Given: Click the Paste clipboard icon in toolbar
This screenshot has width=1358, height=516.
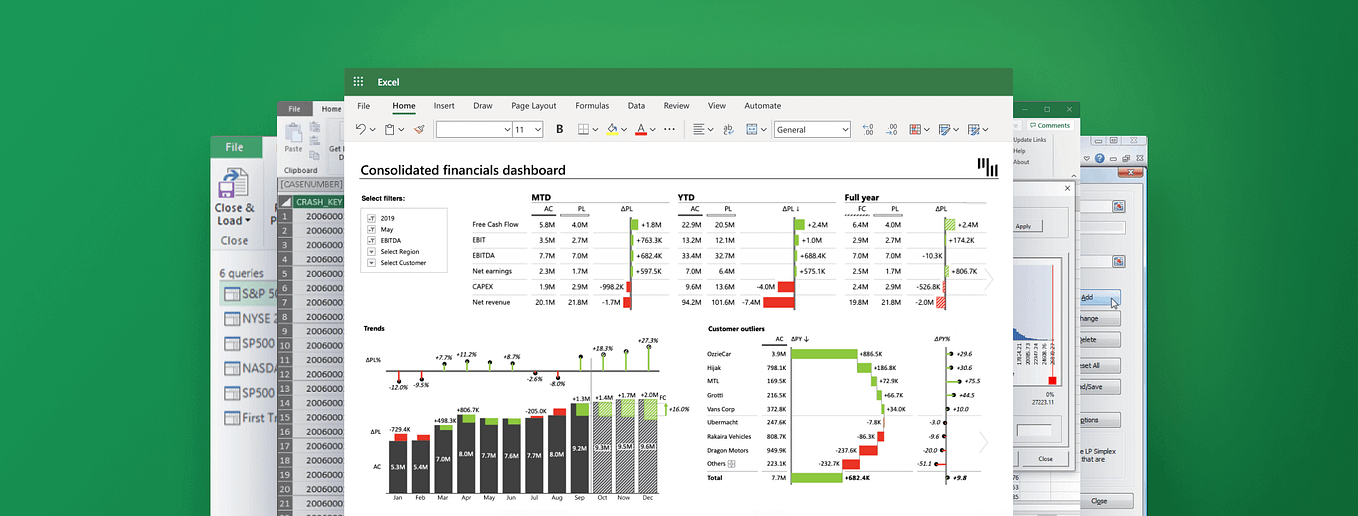Looking at the screenshot, I should coord(389,129).
